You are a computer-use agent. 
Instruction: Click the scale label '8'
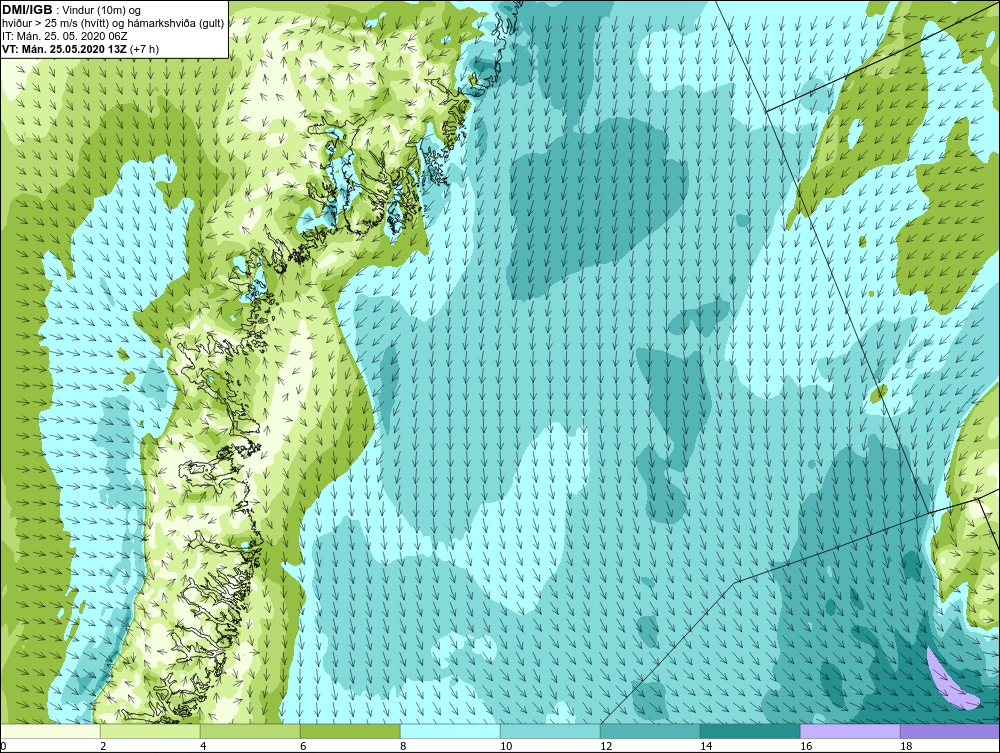tap(403, 746)
